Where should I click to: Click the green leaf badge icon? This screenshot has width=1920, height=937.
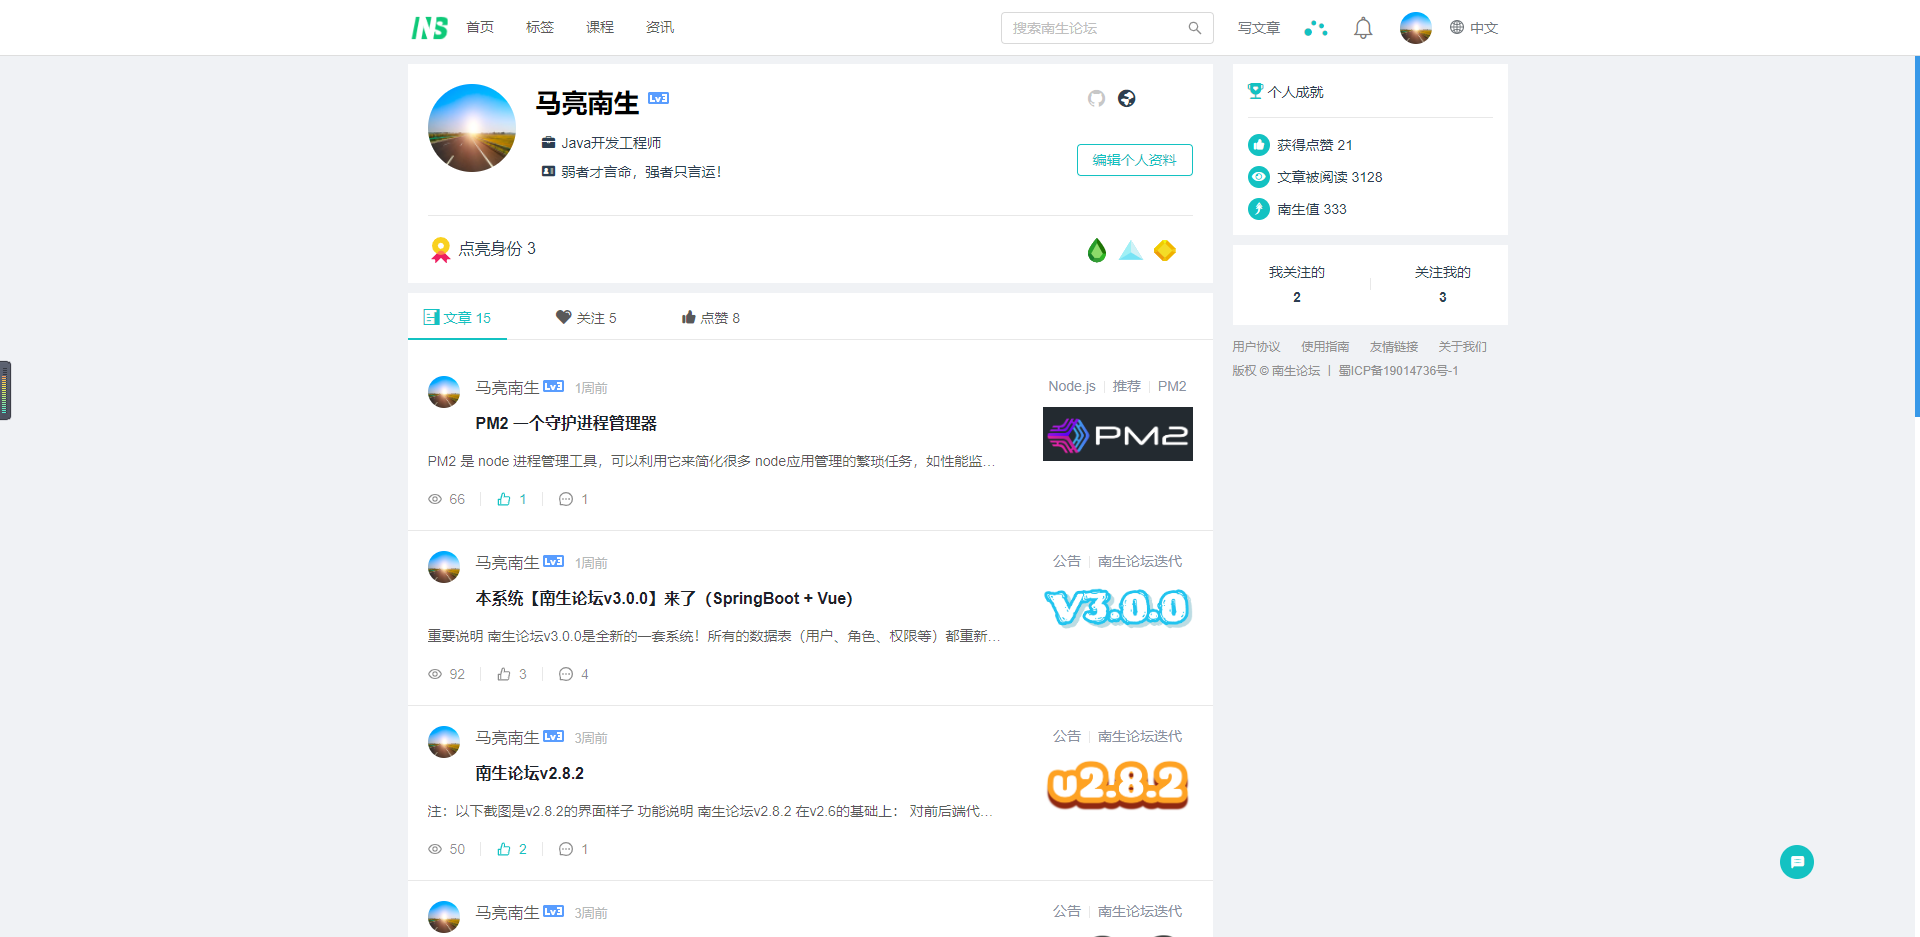(1096, 250)
